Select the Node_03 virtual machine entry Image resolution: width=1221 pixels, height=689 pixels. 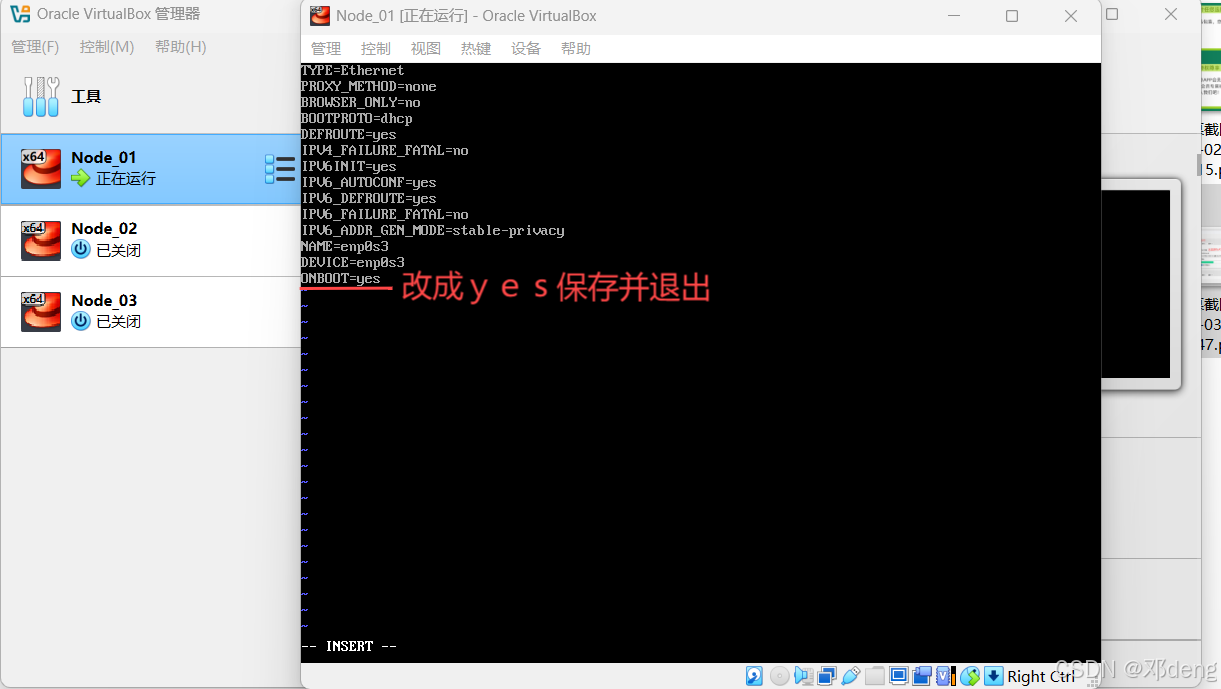tap(151, 312)
